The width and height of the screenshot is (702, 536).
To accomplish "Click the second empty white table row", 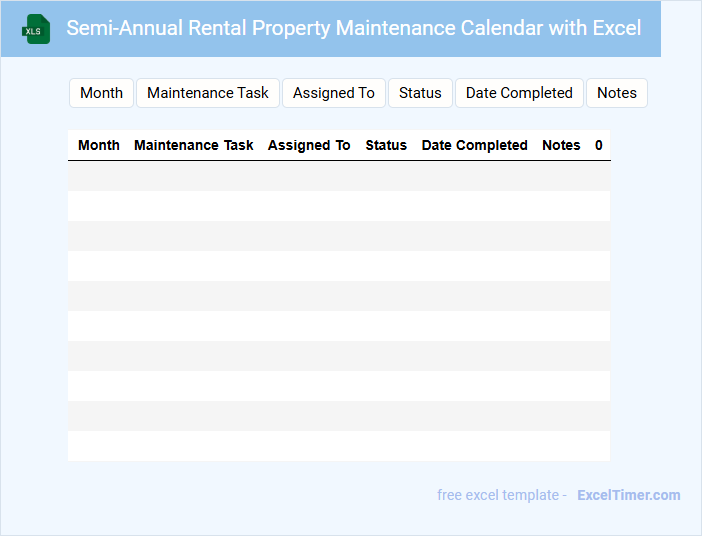I will point(339,266).
